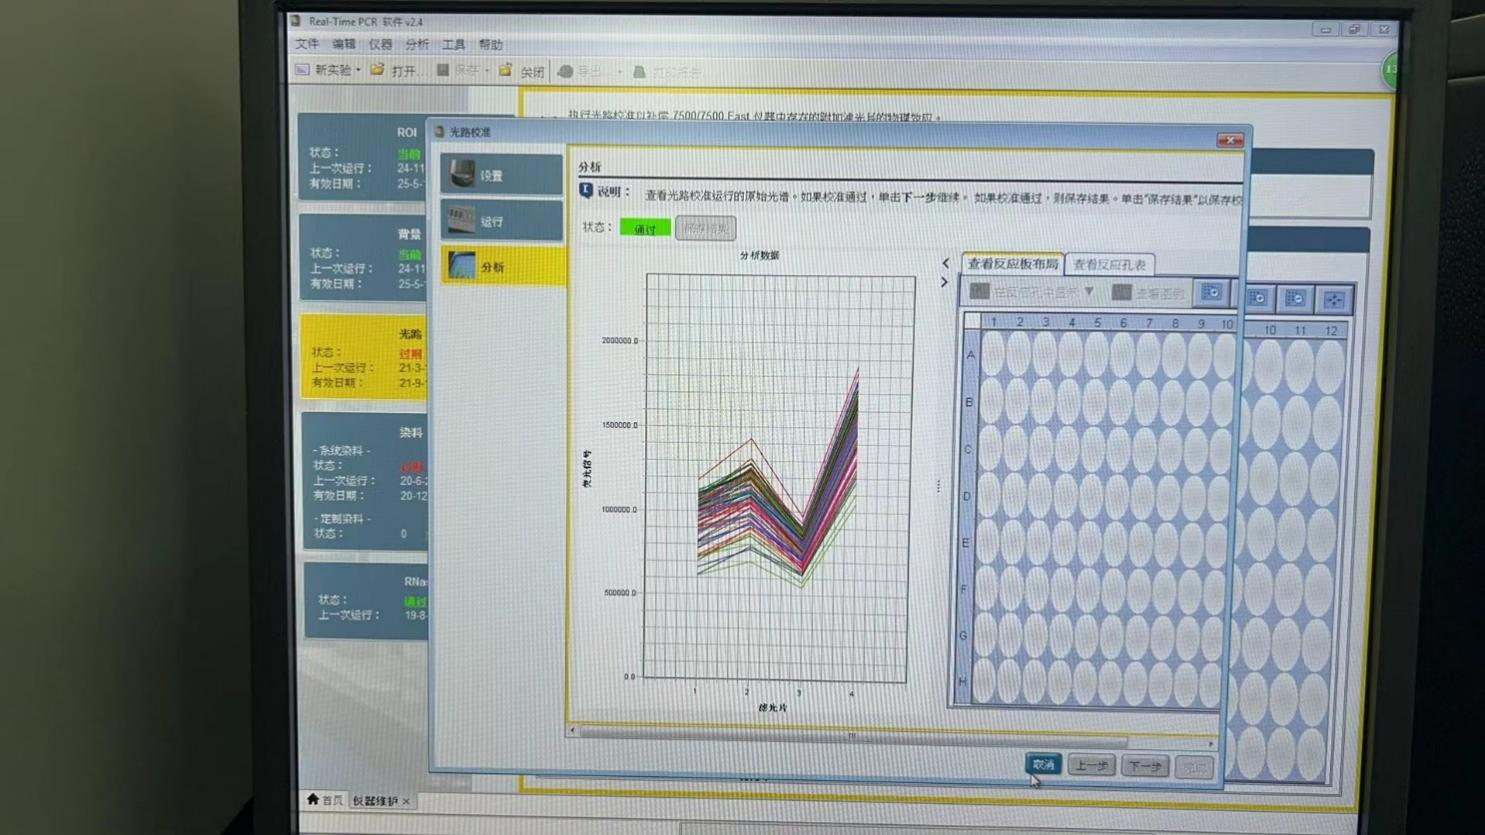
Task: Click the scrollbar left arrow
Action: click(572, 732)
